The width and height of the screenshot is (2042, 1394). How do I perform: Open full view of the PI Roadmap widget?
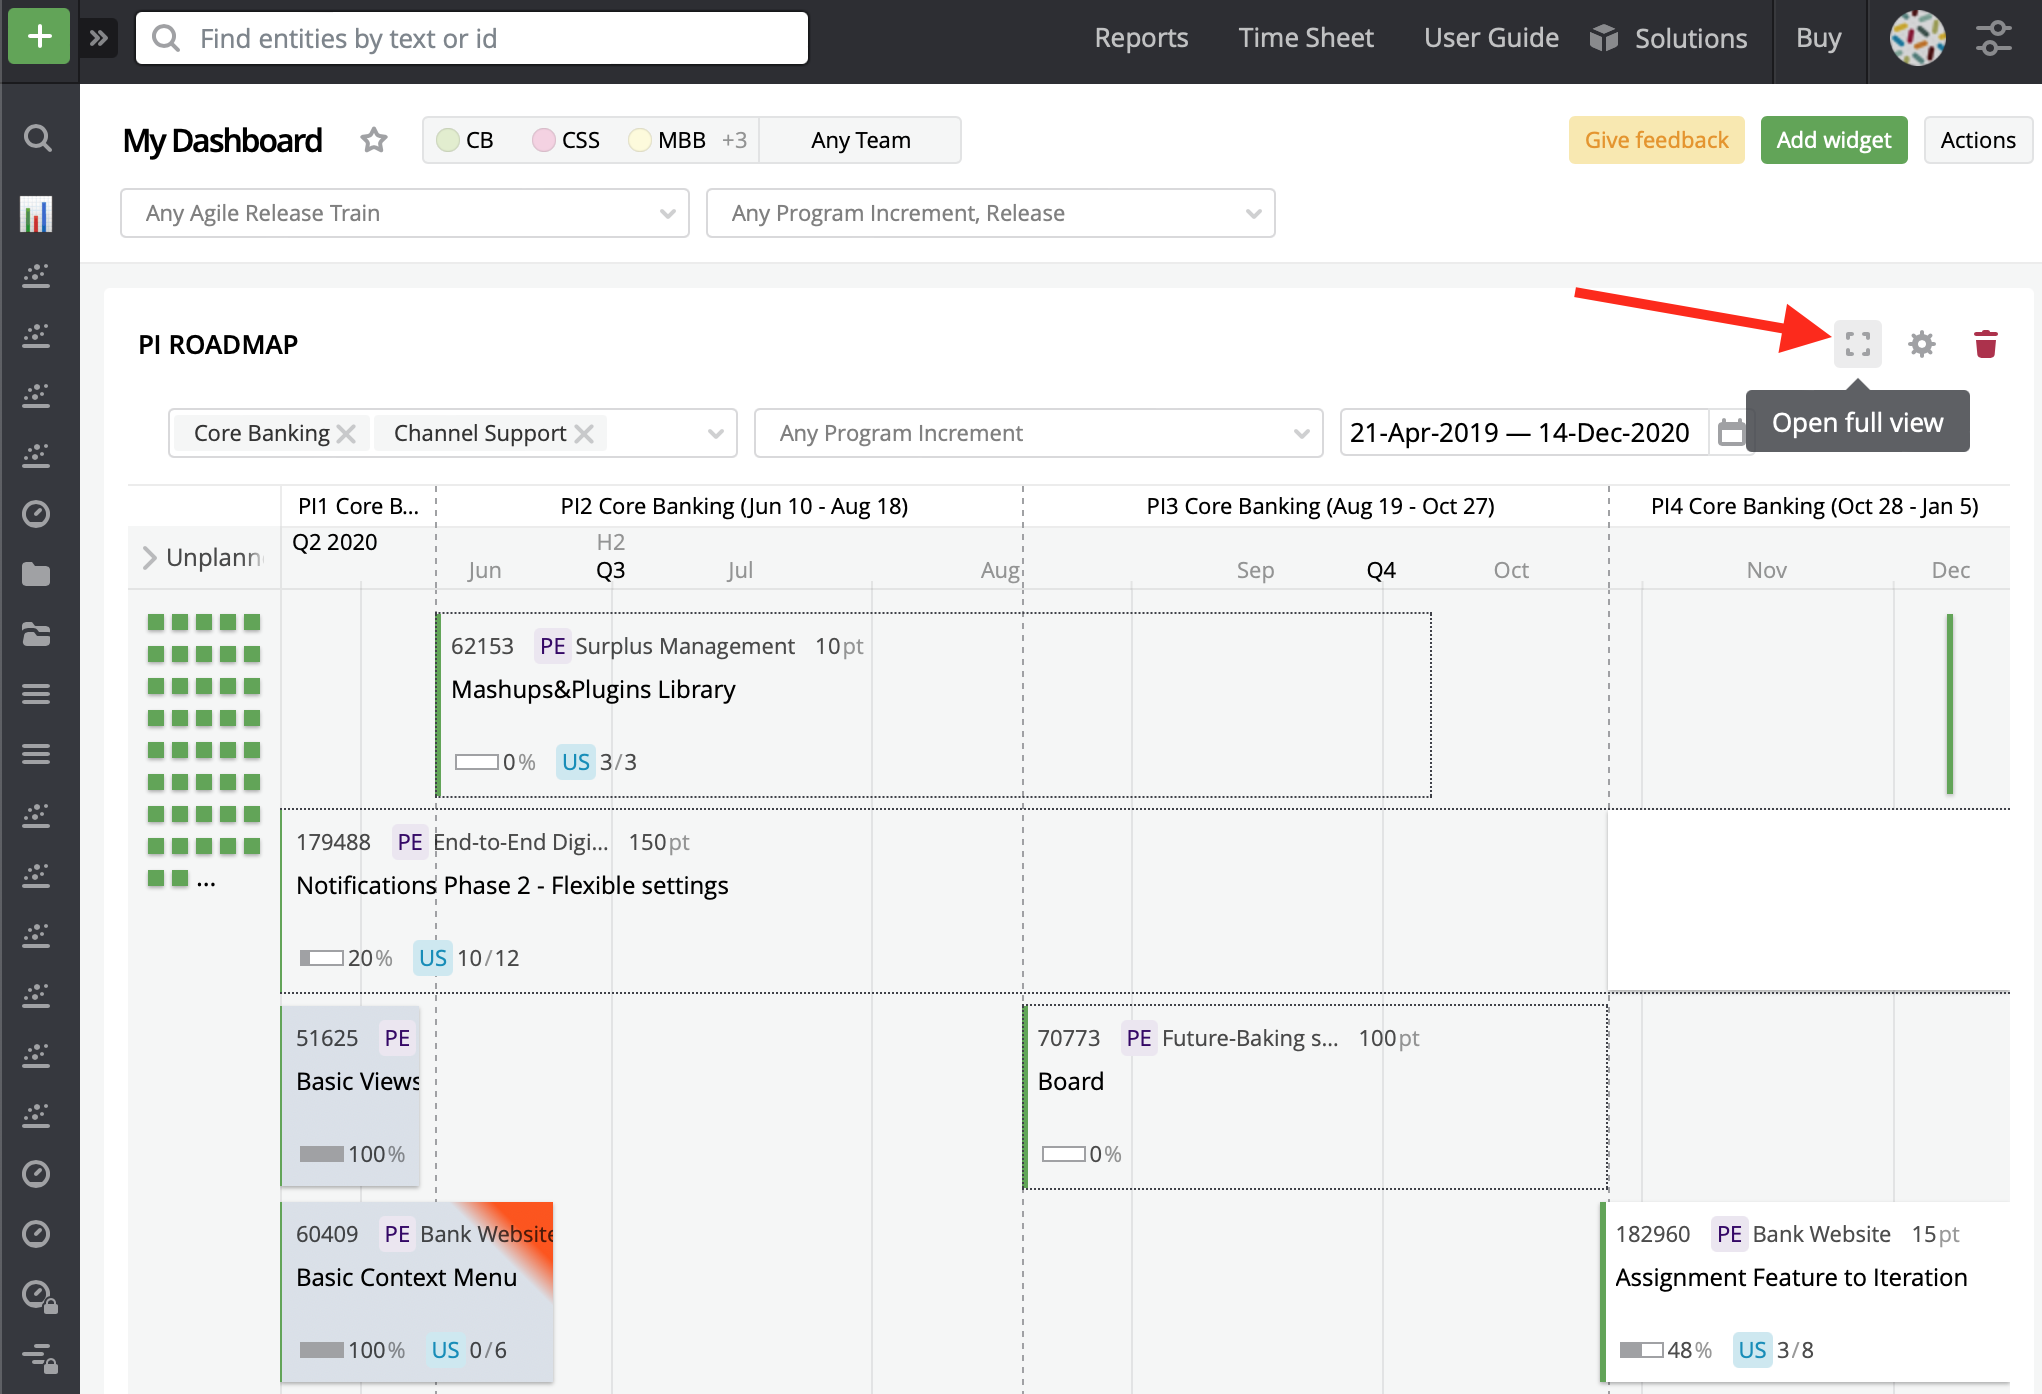(1857, 344)
